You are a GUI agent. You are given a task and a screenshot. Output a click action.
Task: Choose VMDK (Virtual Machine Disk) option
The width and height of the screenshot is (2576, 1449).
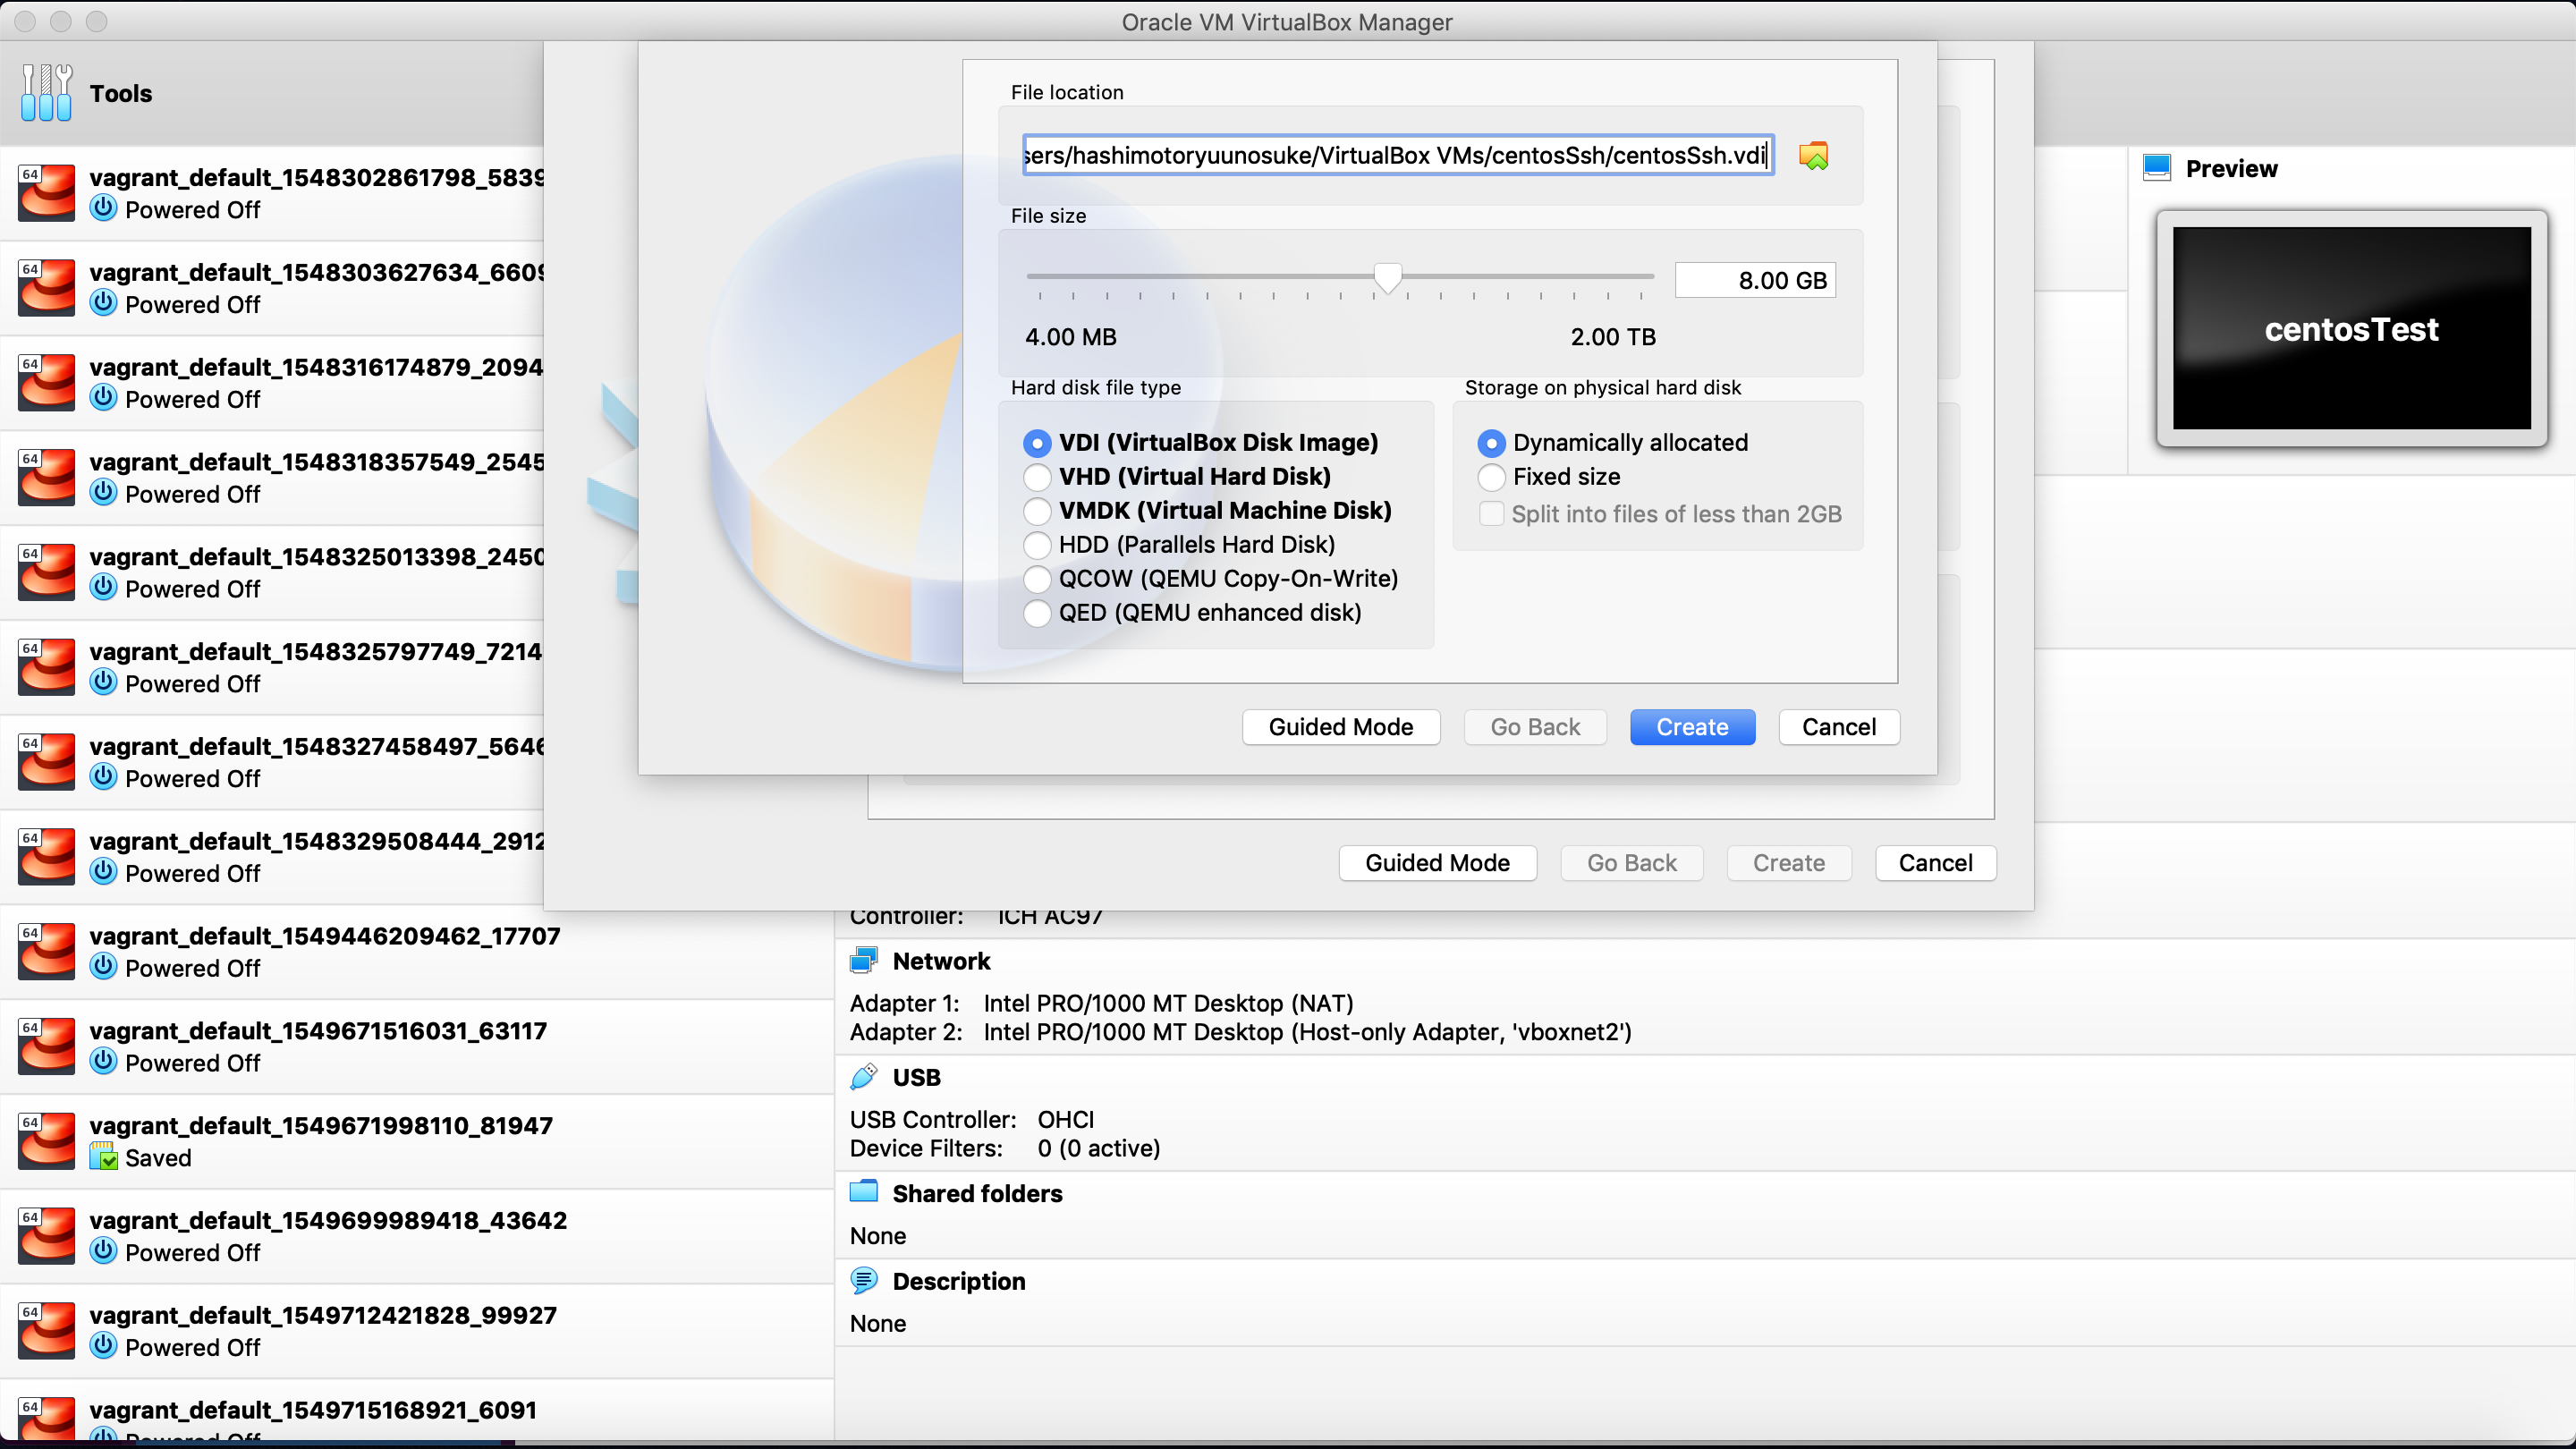pyautogui.click(x=1037, y=511)
